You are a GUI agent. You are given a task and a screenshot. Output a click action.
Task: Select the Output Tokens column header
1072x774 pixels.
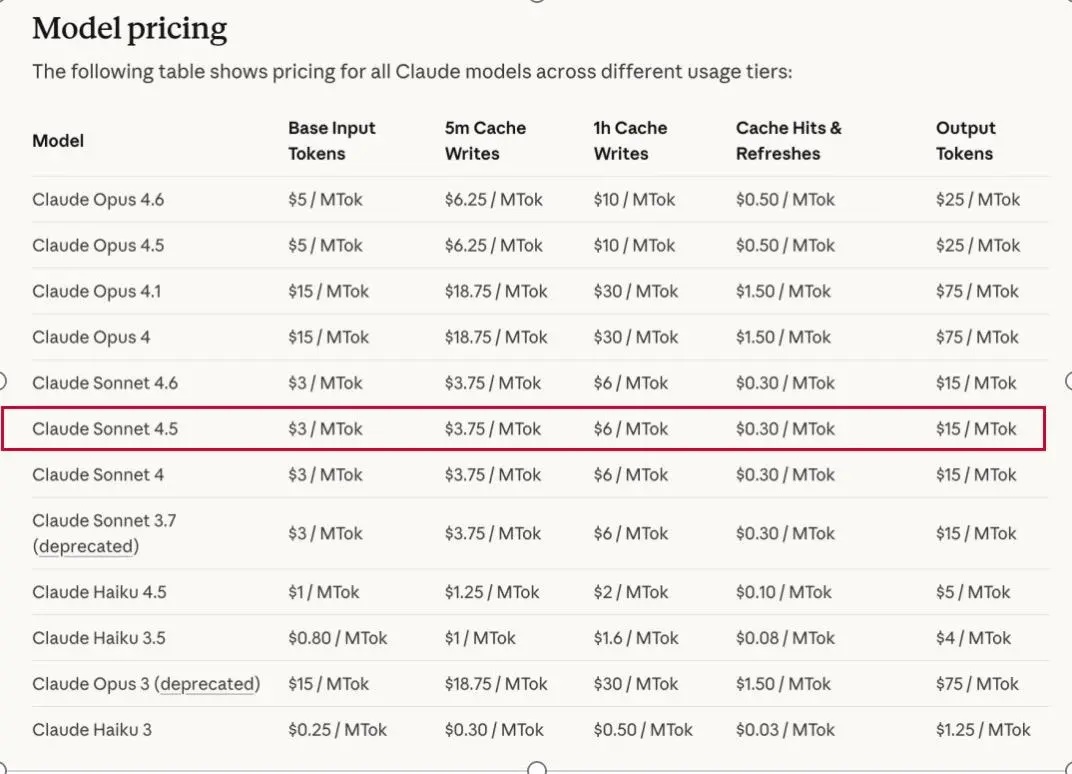coord(966,141)
